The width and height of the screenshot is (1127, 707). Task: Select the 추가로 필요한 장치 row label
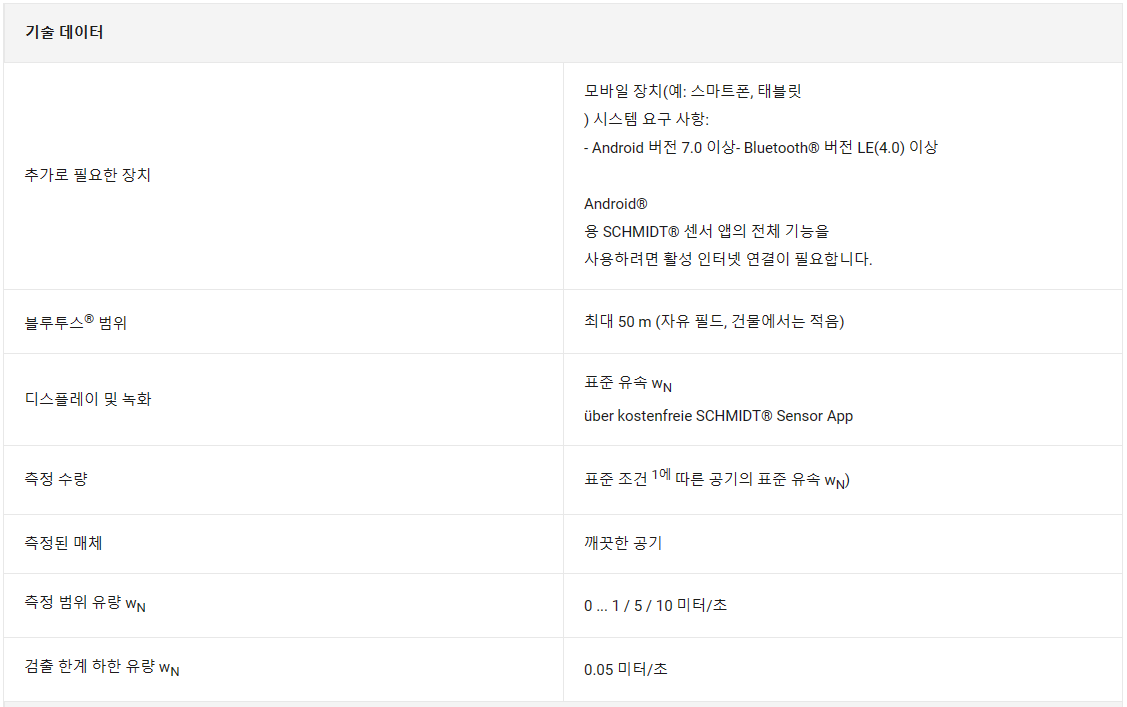click(88, 175)
